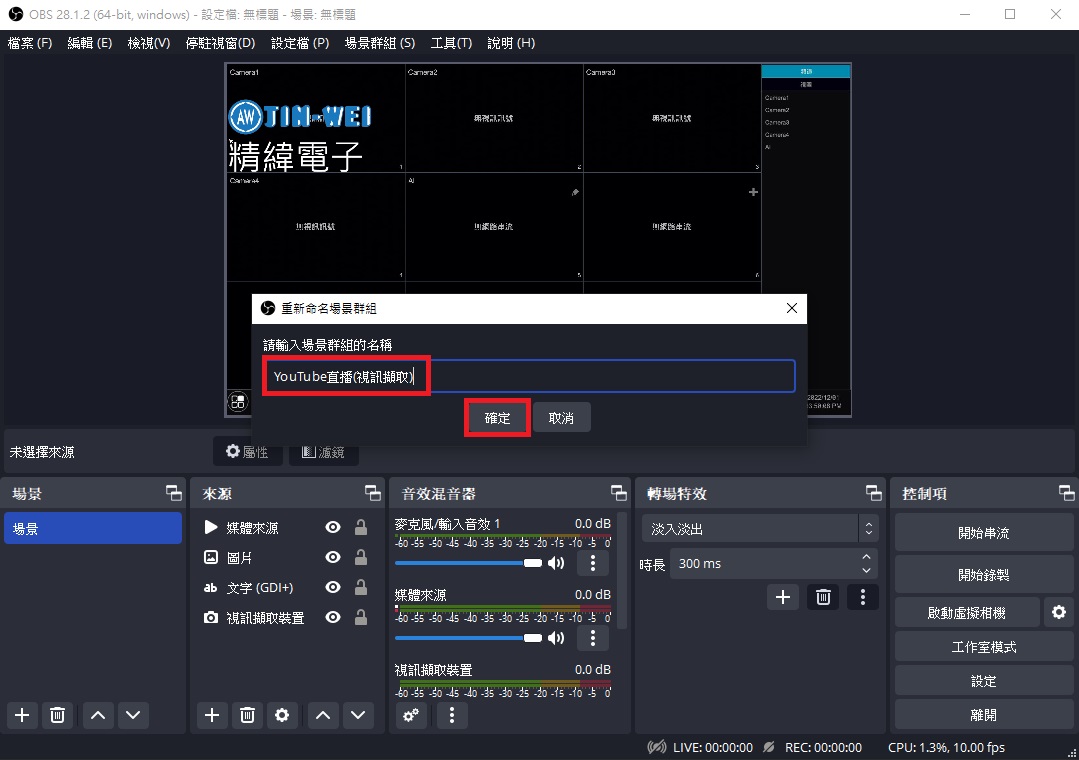Toggle visibility of 圖片 source

click(333, 557)
